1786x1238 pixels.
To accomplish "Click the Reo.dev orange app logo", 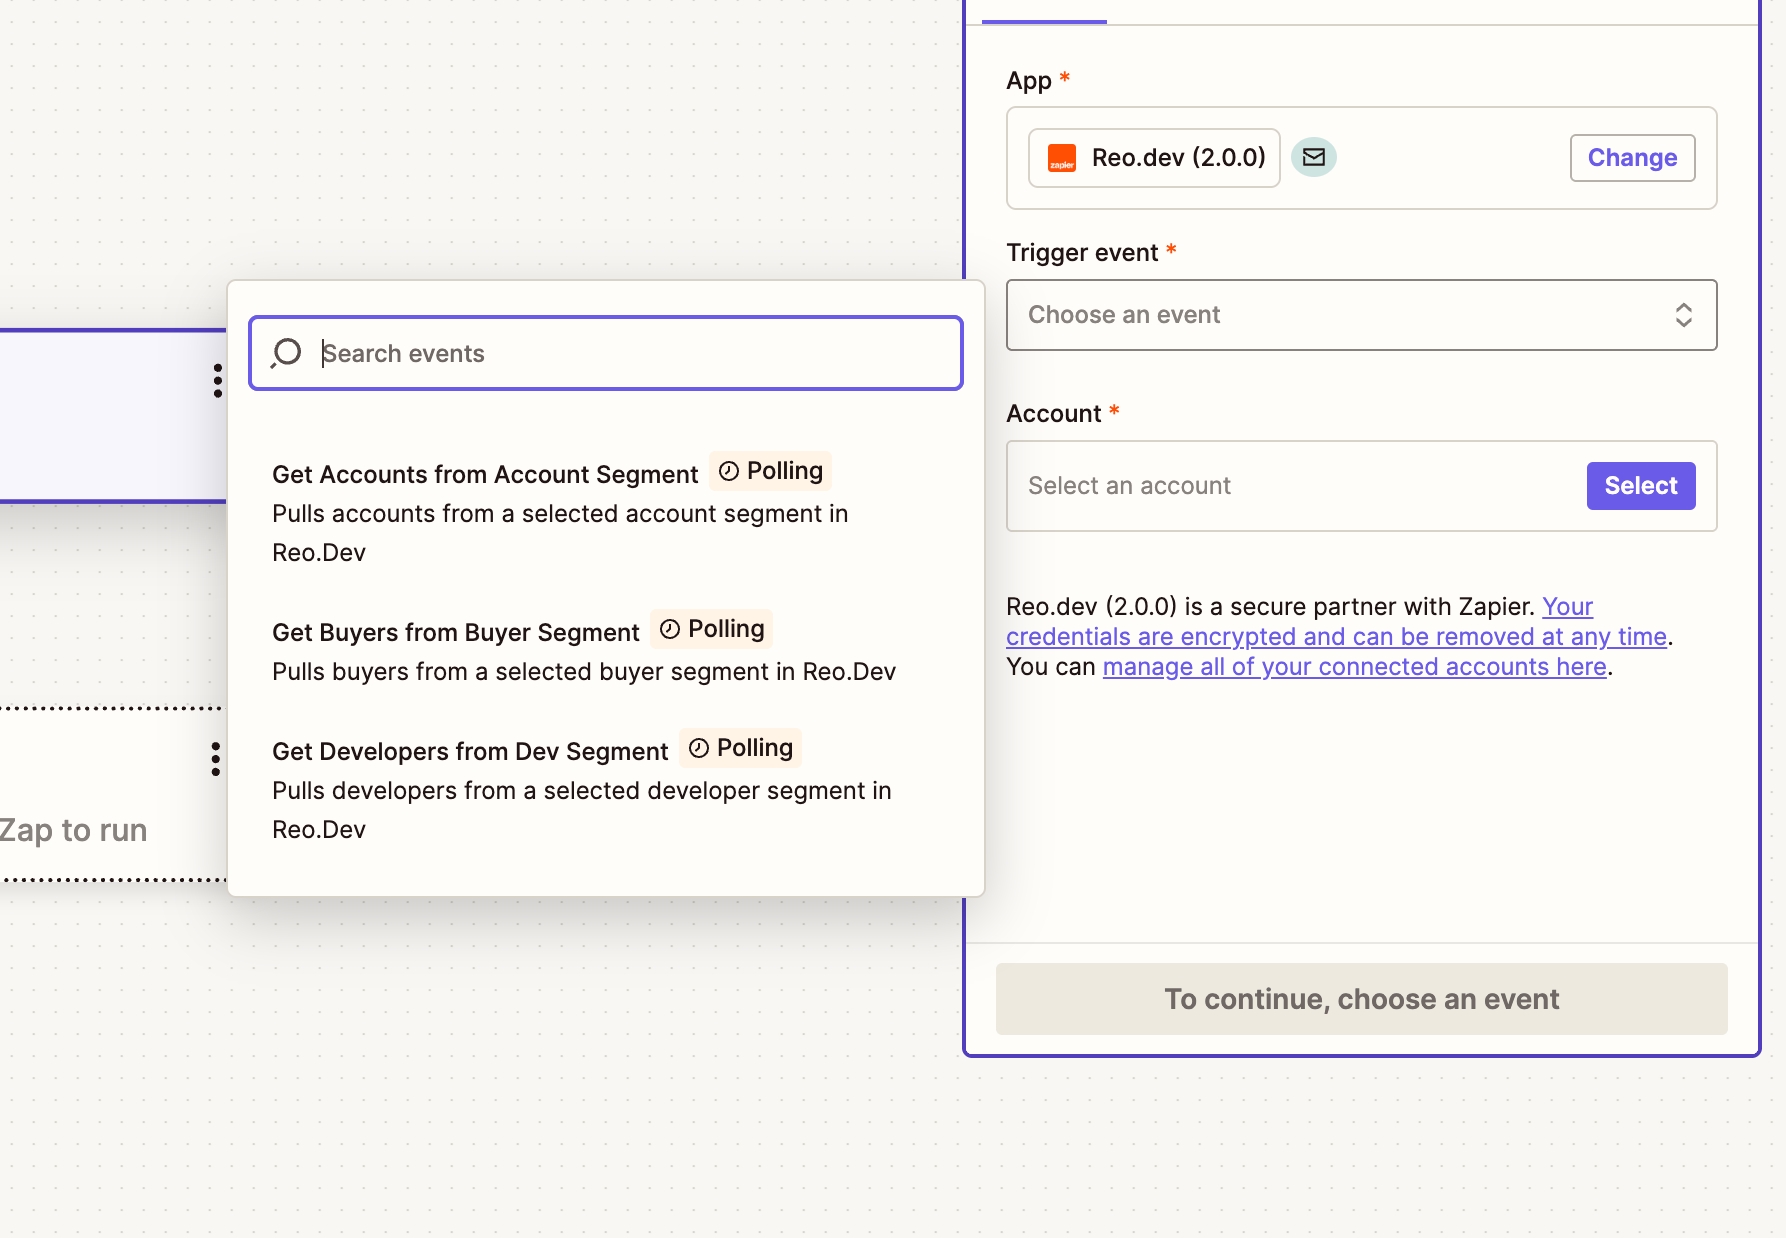I will (x=1061, y=158).
